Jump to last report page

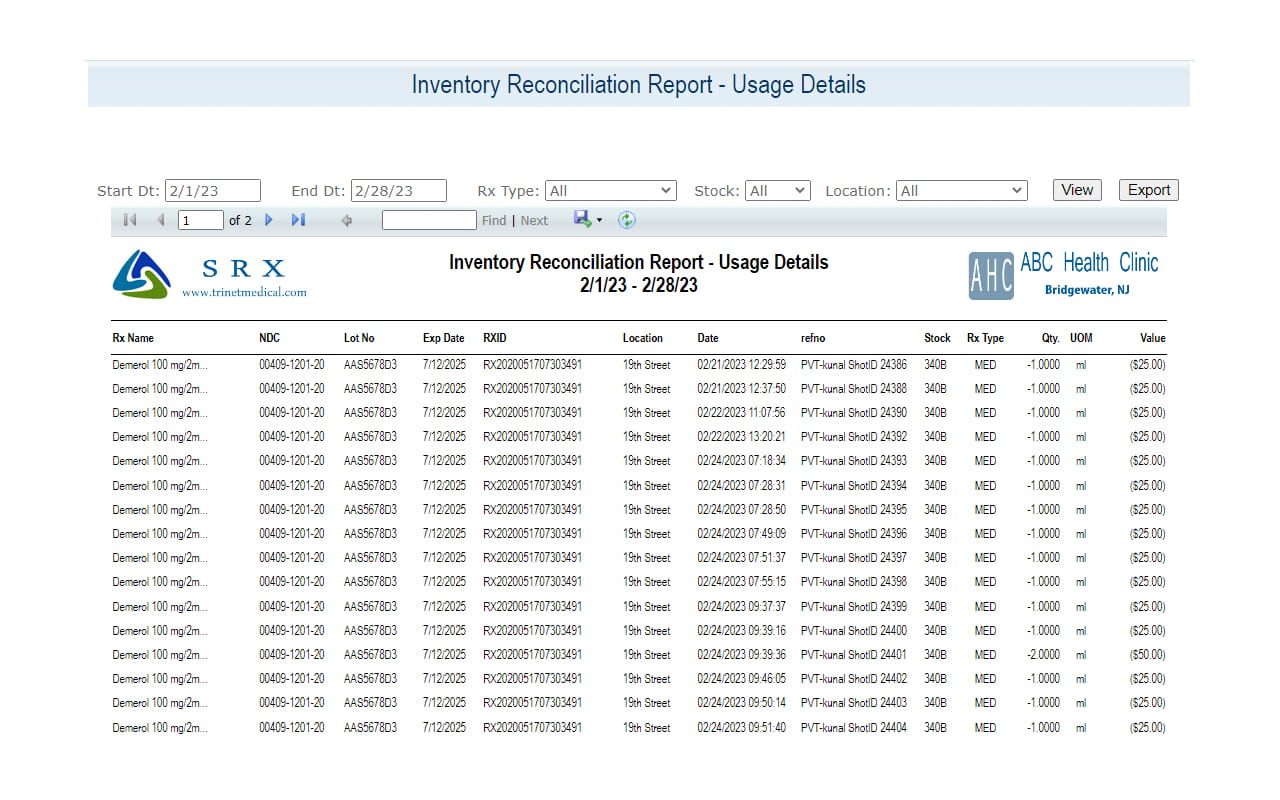[298, 220]
